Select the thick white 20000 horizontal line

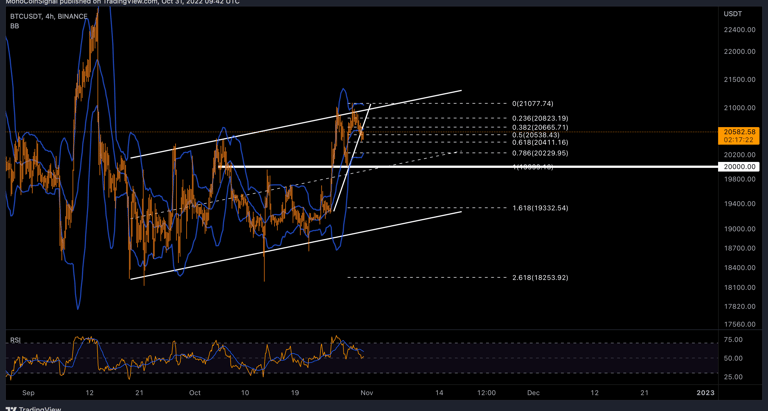[x=468, y=167]
